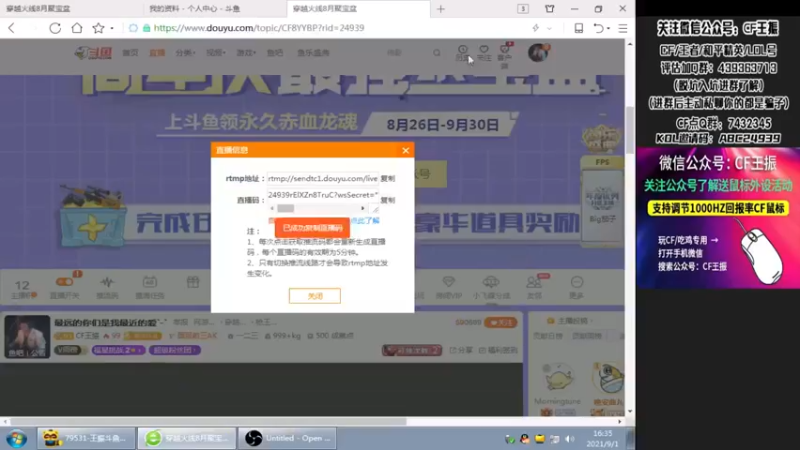Click the Douyu search input box

tap(406, 53)
